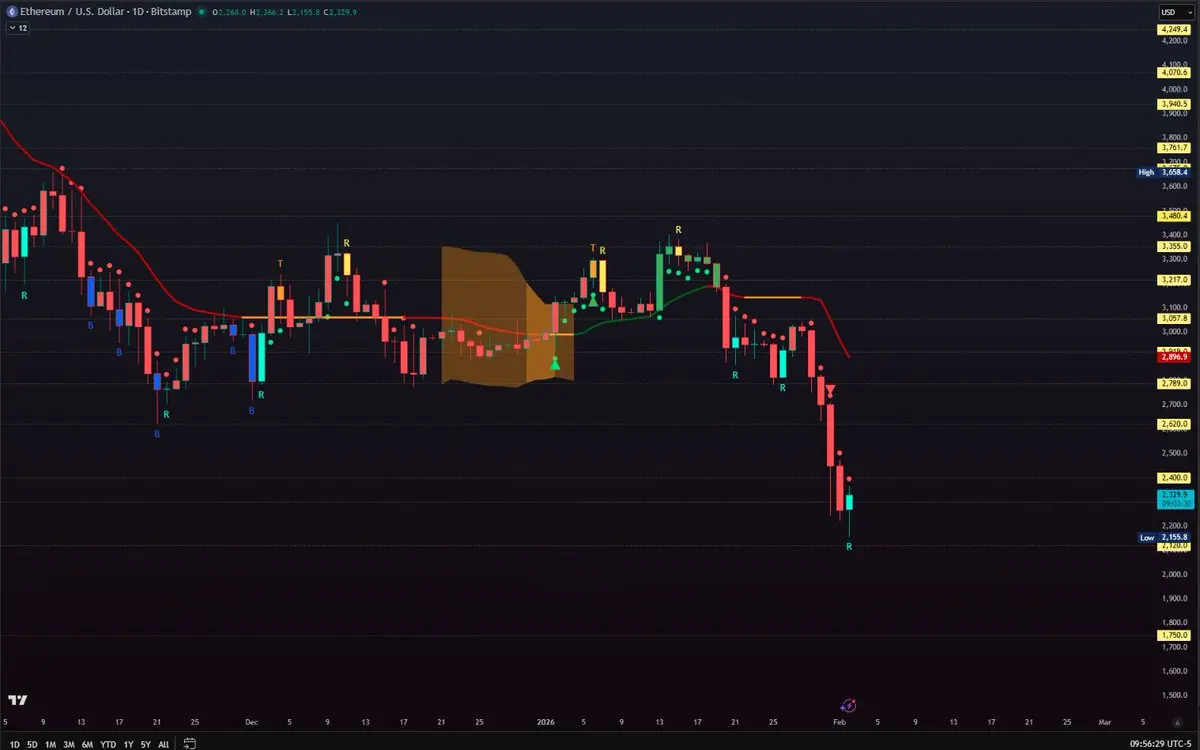Expand the collapsed 12 indicators legend
This screenshot has width=1200, height=750.
click(x=17, y=29)
